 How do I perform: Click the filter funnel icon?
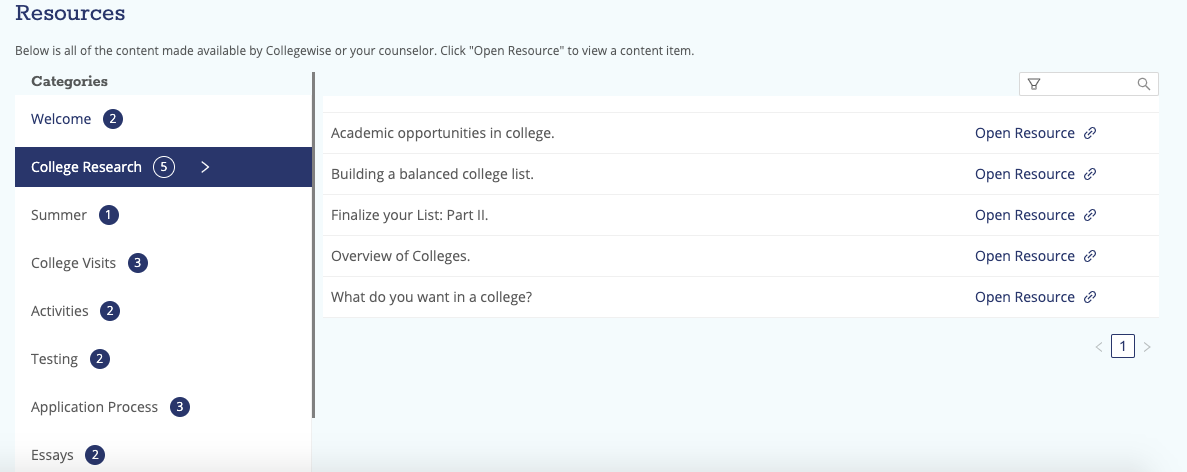1034,84
